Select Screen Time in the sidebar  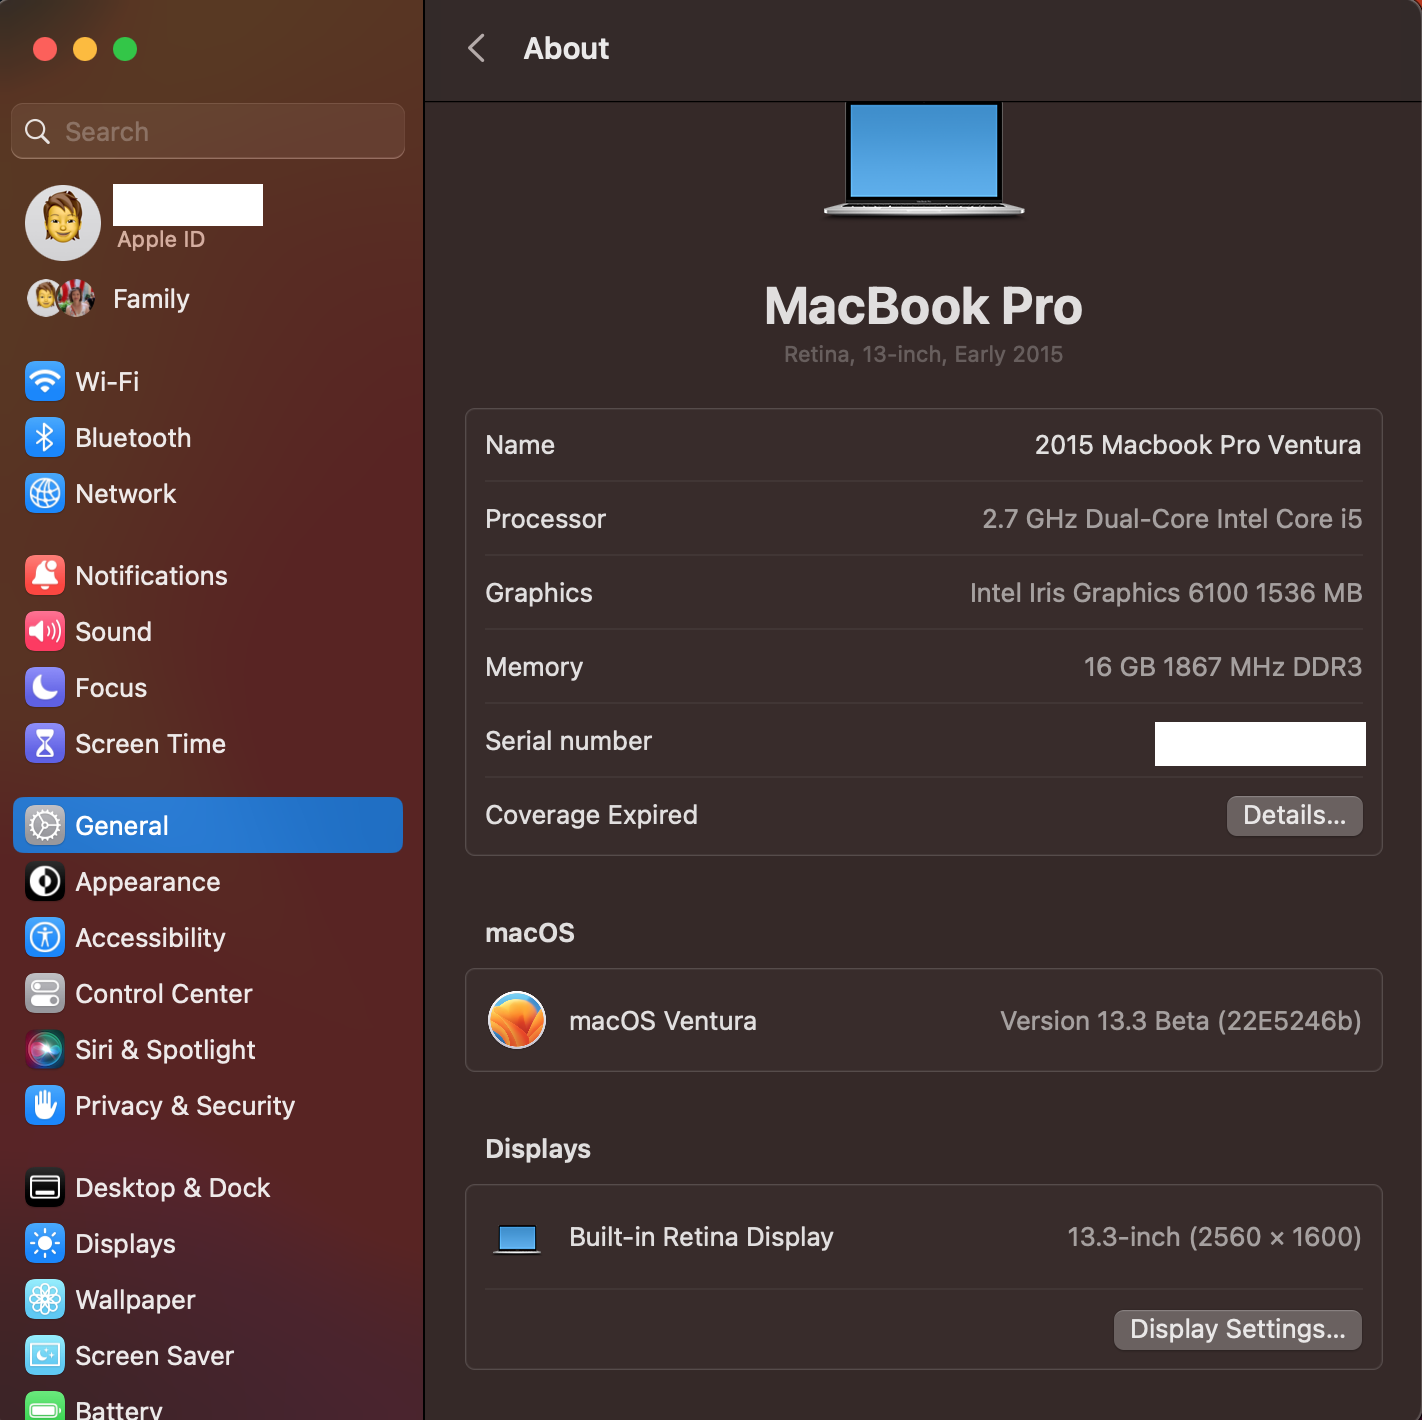208,743
